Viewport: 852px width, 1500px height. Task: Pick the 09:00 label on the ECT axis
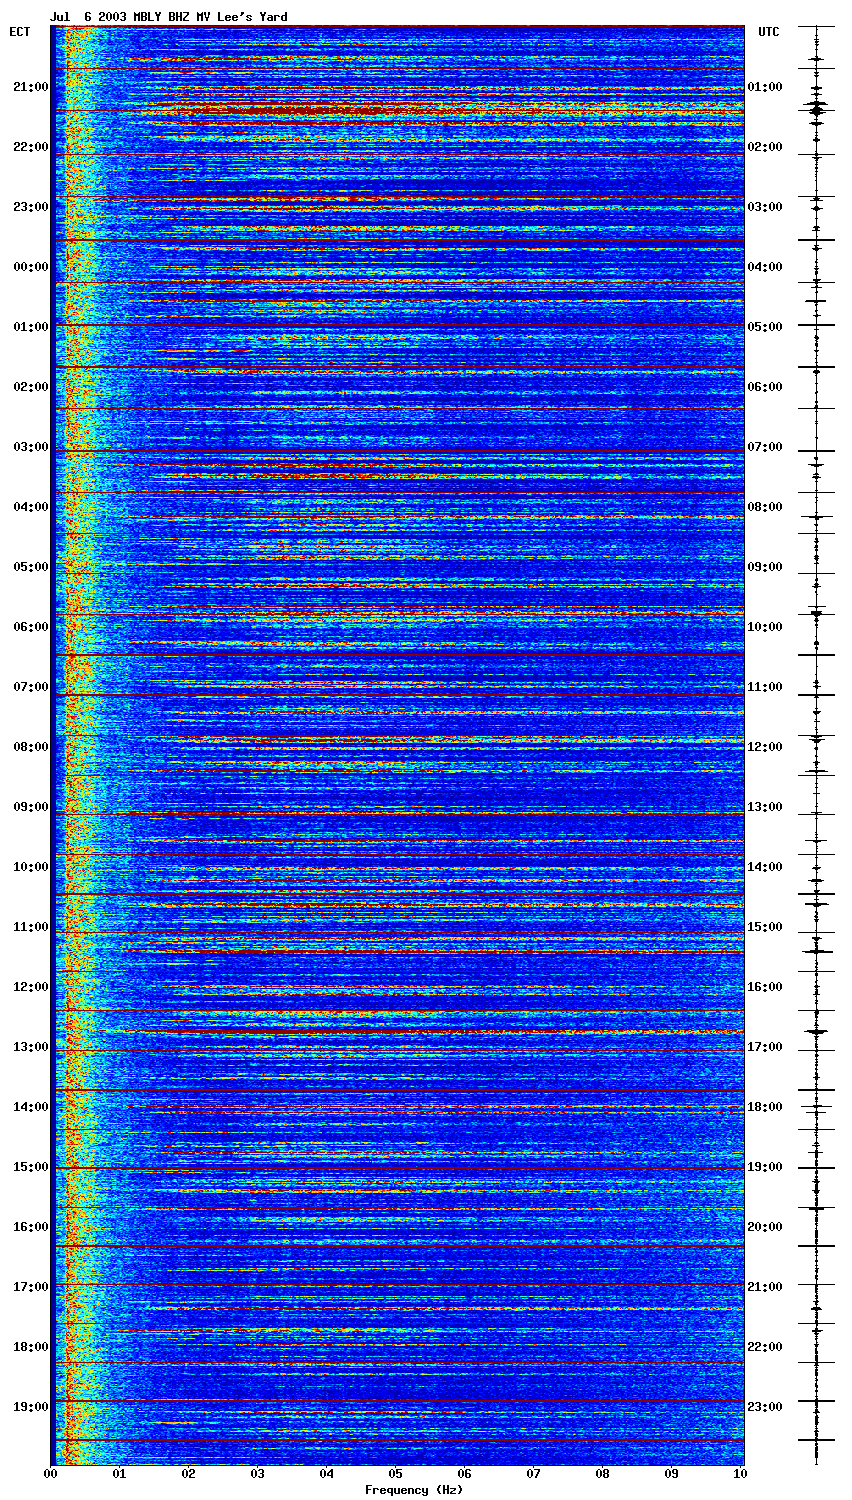coord(31,807)
